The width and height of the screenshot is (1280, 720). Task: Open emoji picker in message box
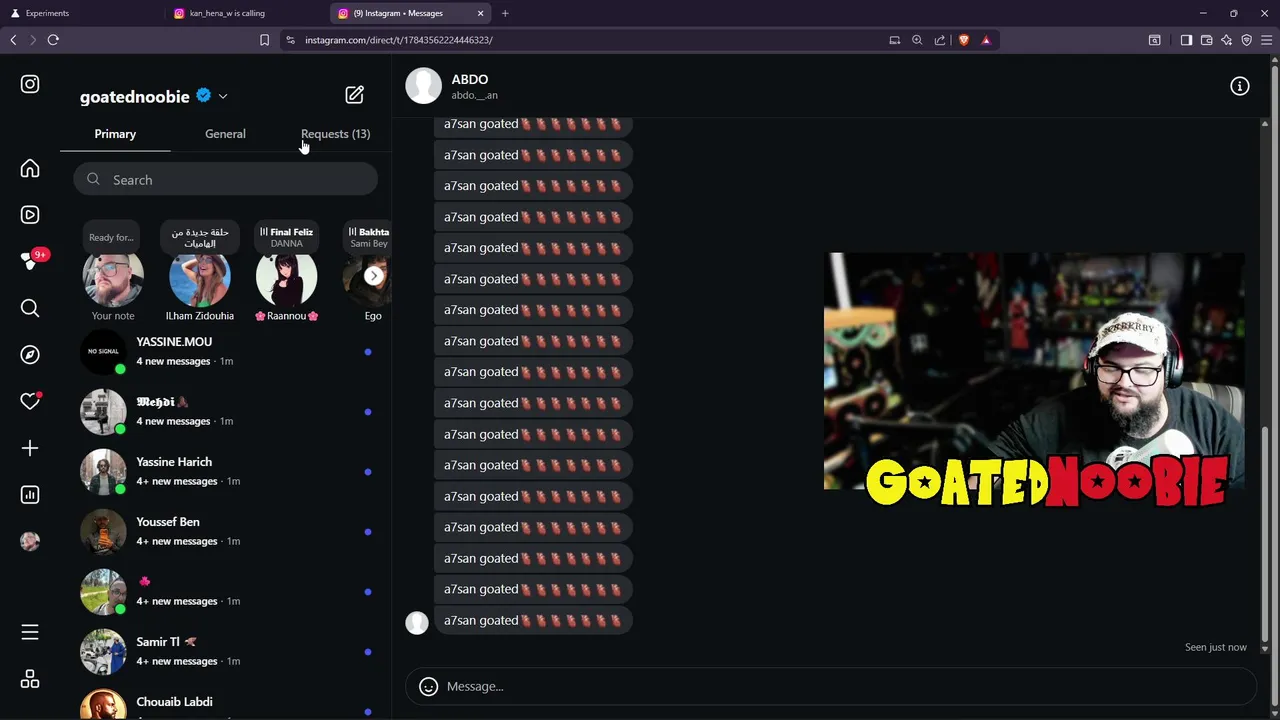(428, 686)
